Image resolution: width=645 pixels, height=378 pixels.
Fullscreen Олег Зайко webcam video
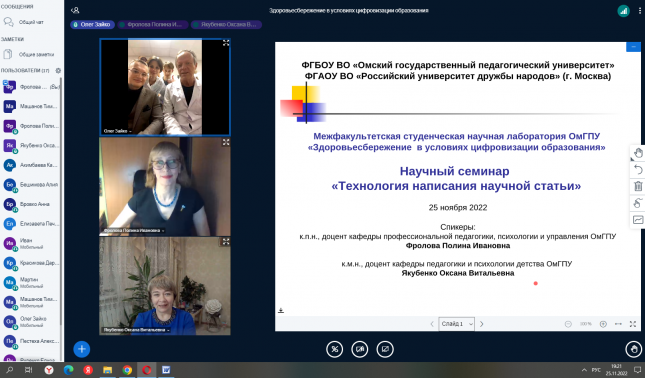(x=226, y=43)
